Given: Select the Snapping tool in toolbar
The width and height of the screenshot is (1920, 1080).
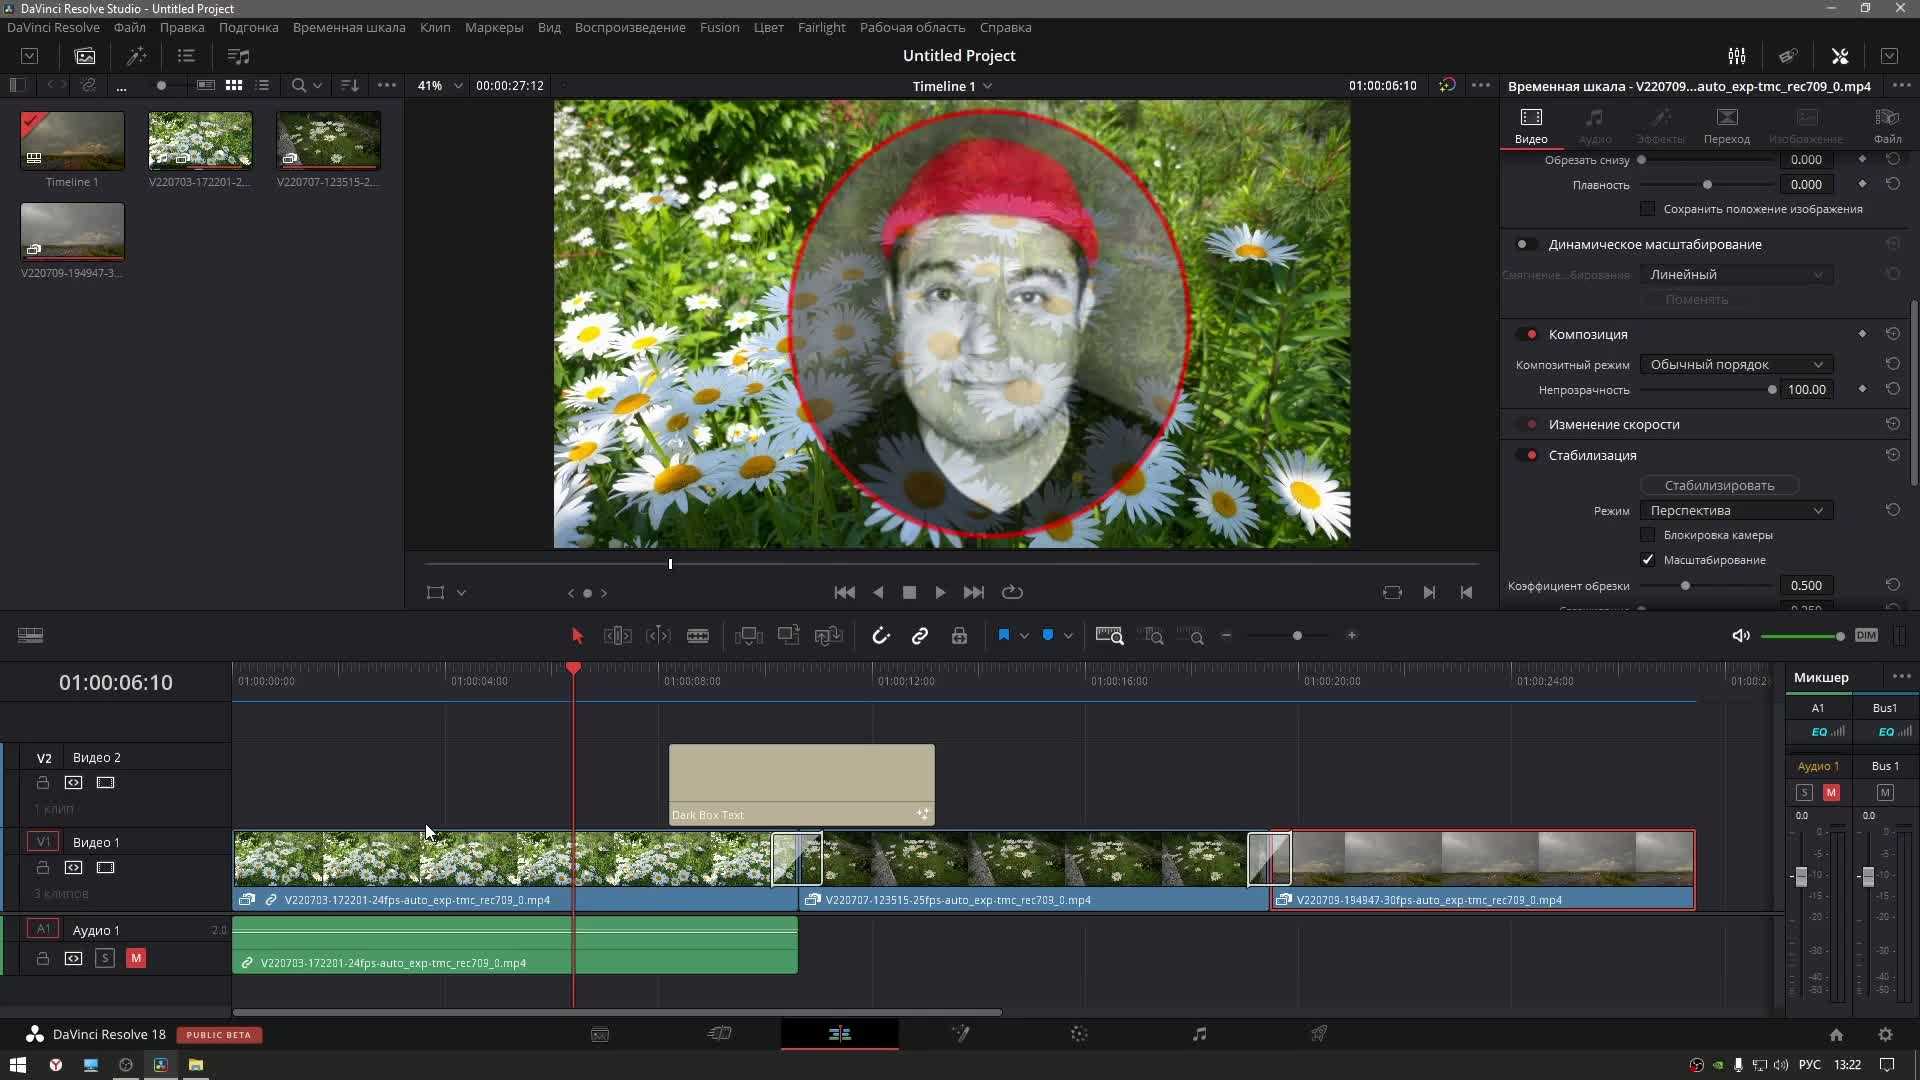Looking at the screenshot, I should [880, 636].
